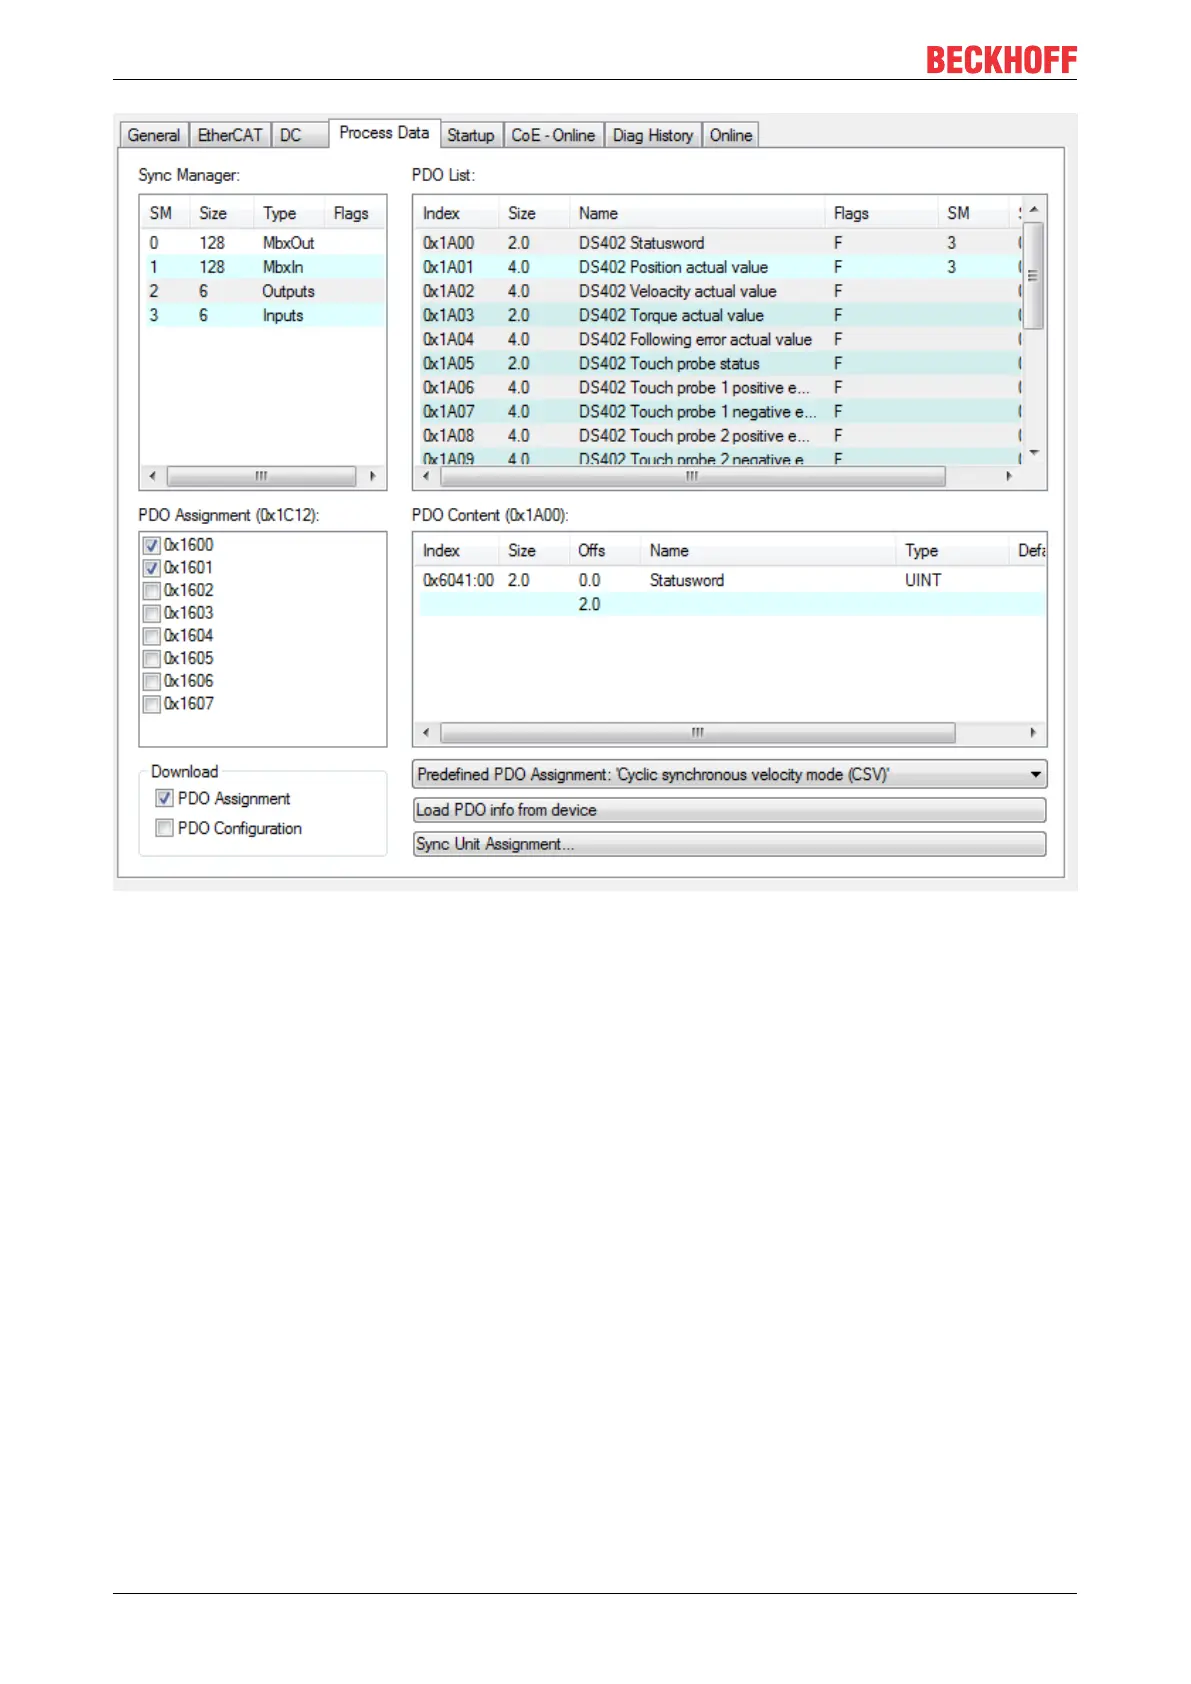Screen dimensions: 1191x1684
Task: Click the PDO List scroll left arrow
Action: pos(426,477)
